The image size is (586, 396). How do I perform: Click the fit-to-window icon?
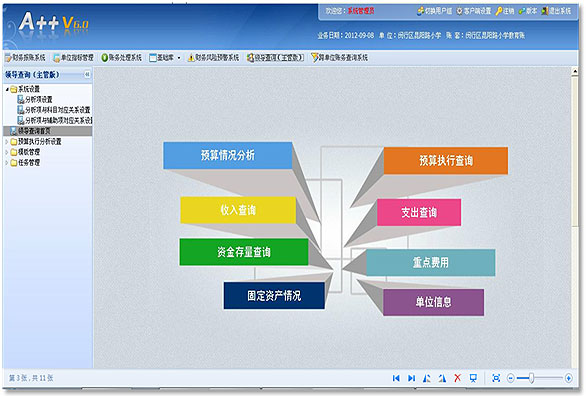pos(496,378)
